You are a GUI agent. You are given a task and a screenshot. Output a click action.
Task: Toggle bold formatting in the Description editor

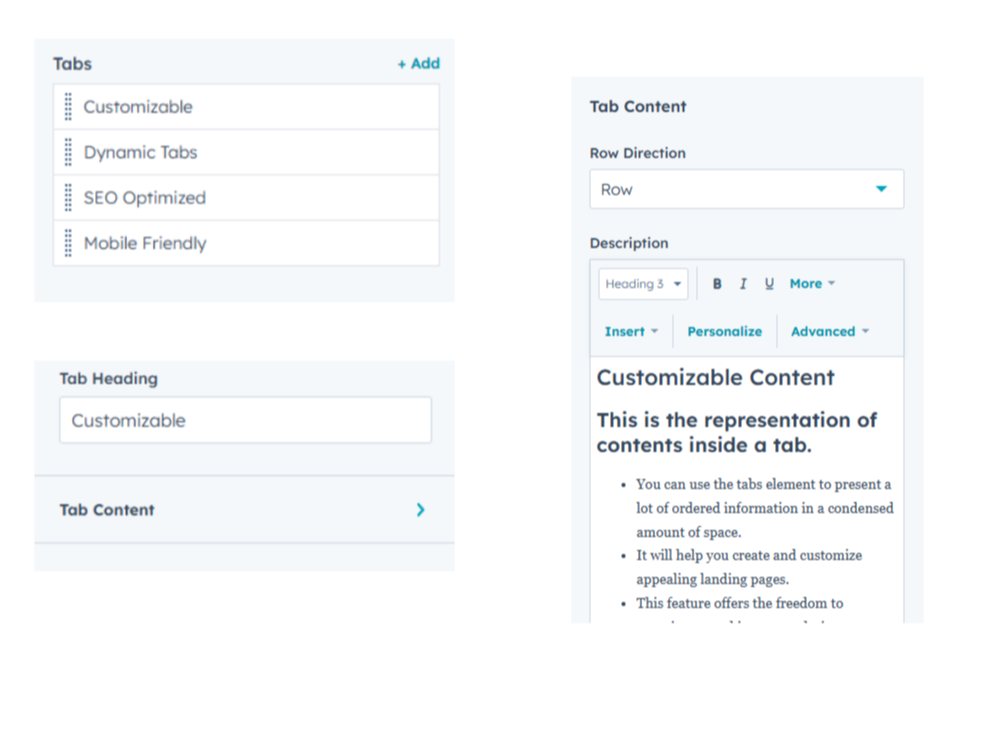pos(717,283)
